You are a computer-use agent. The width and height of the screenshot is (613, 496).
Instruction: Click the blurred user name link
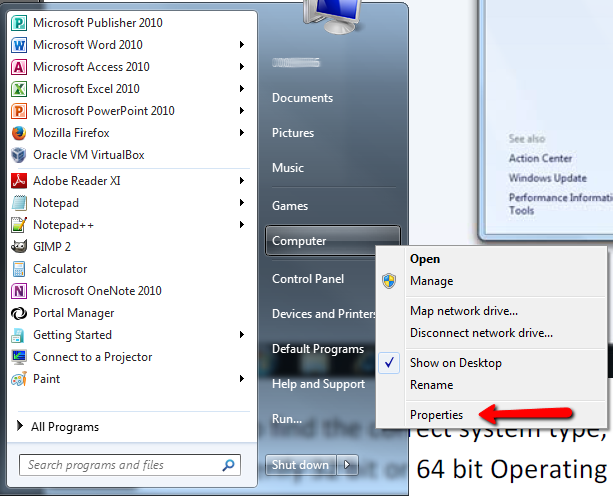coord(296,63)
